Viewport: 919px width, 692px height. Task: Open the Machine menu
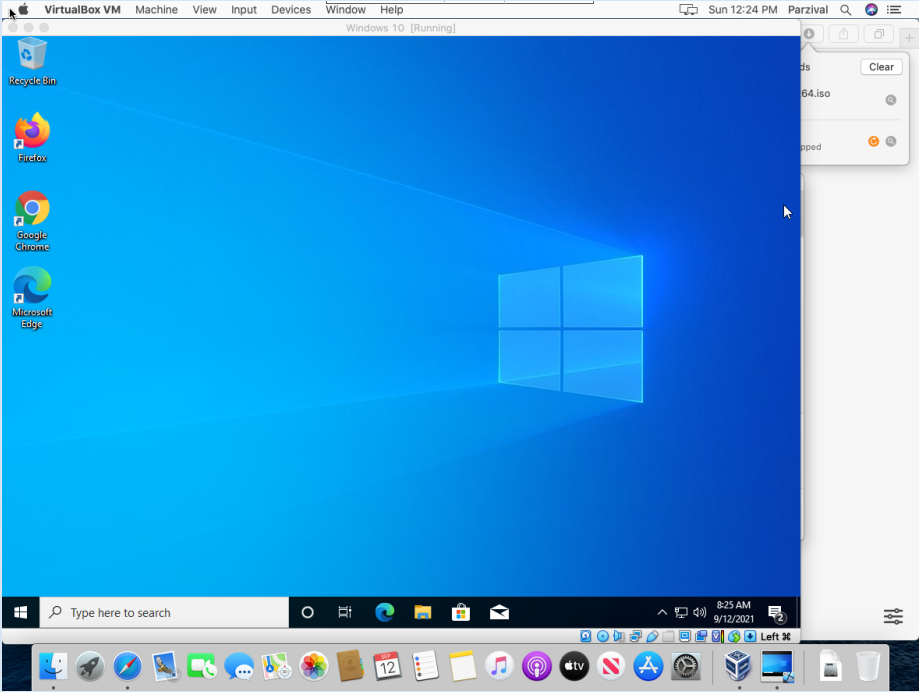[156, 9]
